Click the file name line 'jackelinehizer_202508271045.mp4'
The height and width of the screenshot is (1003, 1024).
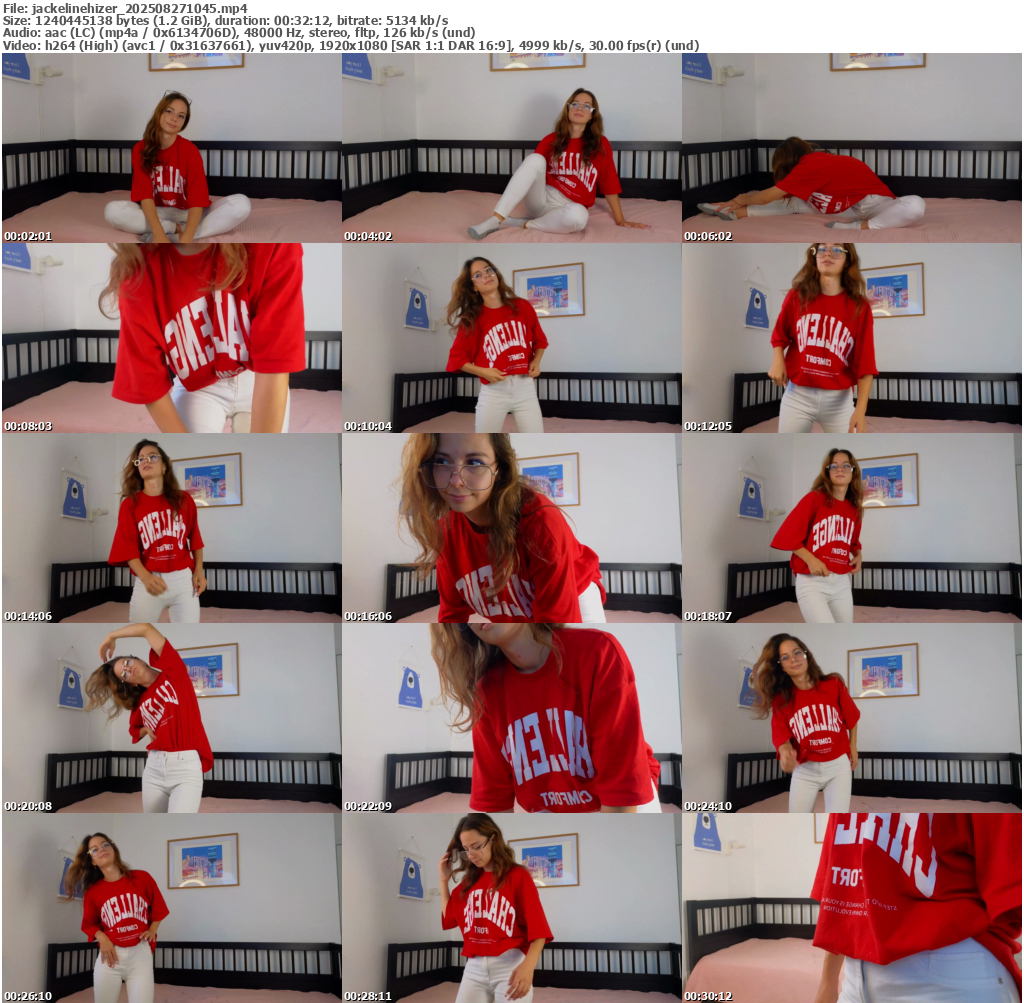[125, 8]
